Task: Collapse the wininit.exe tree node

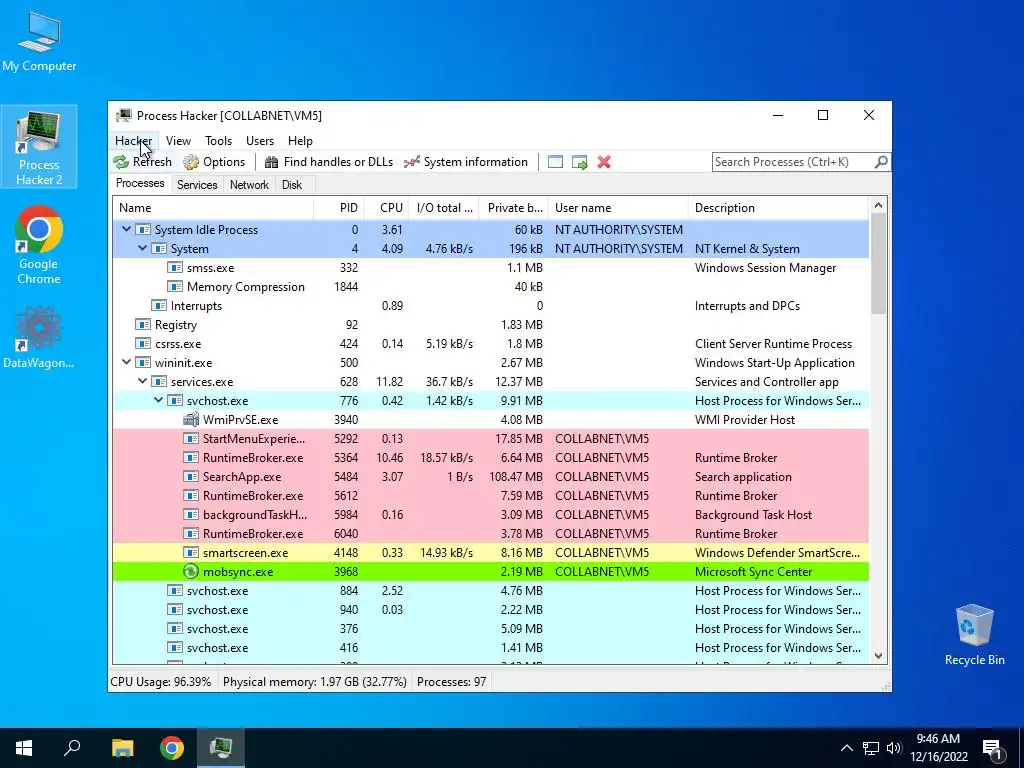Action: click(x=126, y=362)
